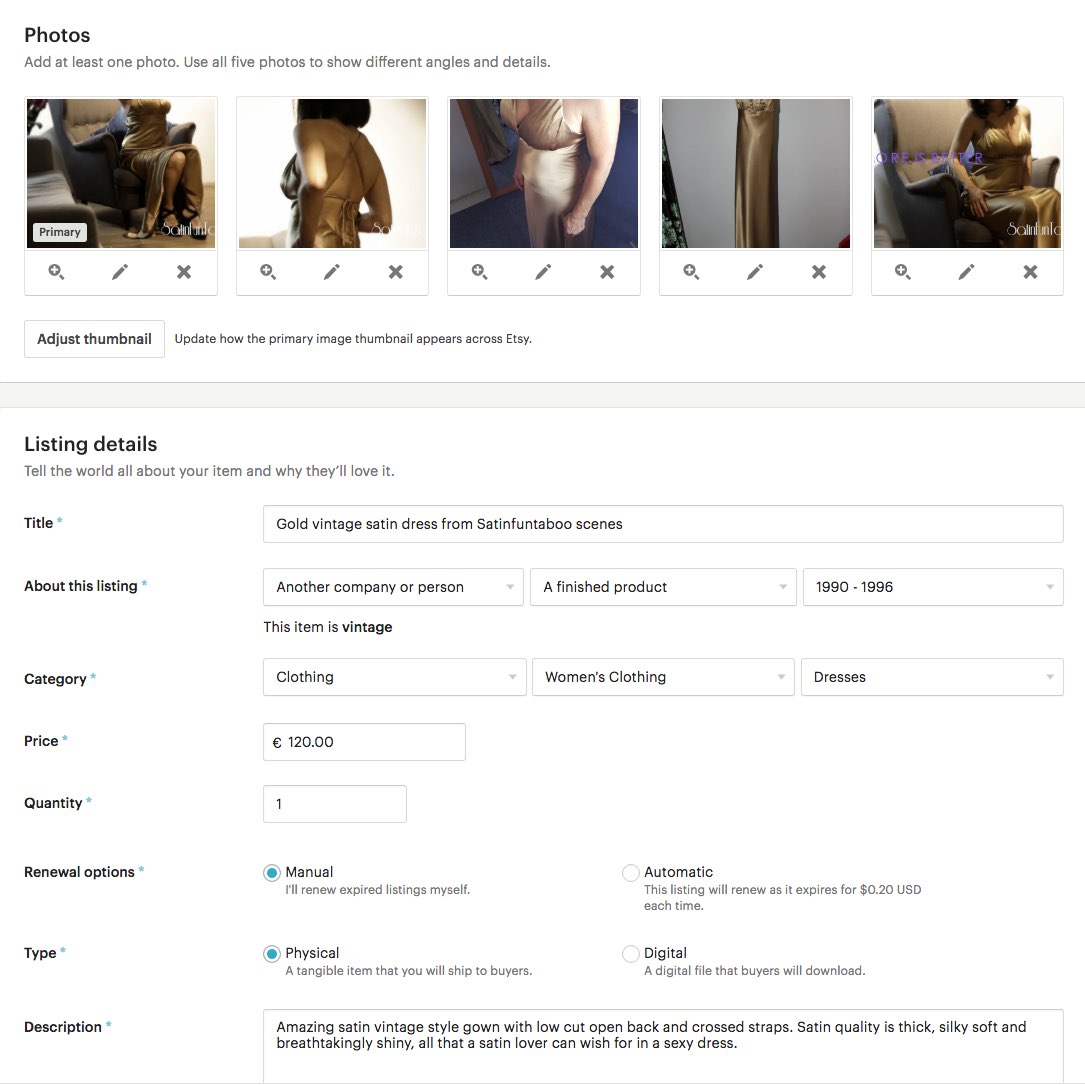The width and height of the screenshot is (1085, 1085).
Task: Open the 'Another company or person' dropdown
Action: click(x=393, y=587)
